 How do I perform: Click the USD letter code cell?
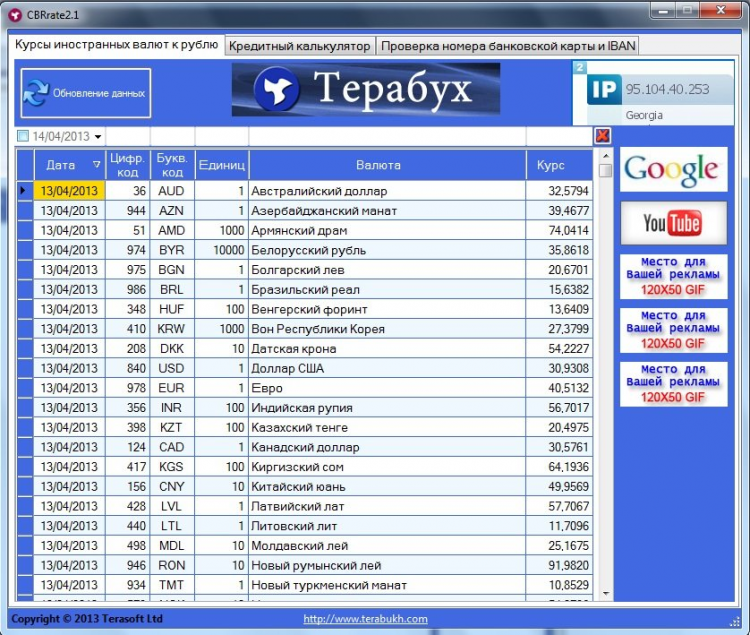pyautogui.click(x=172, y=368)
